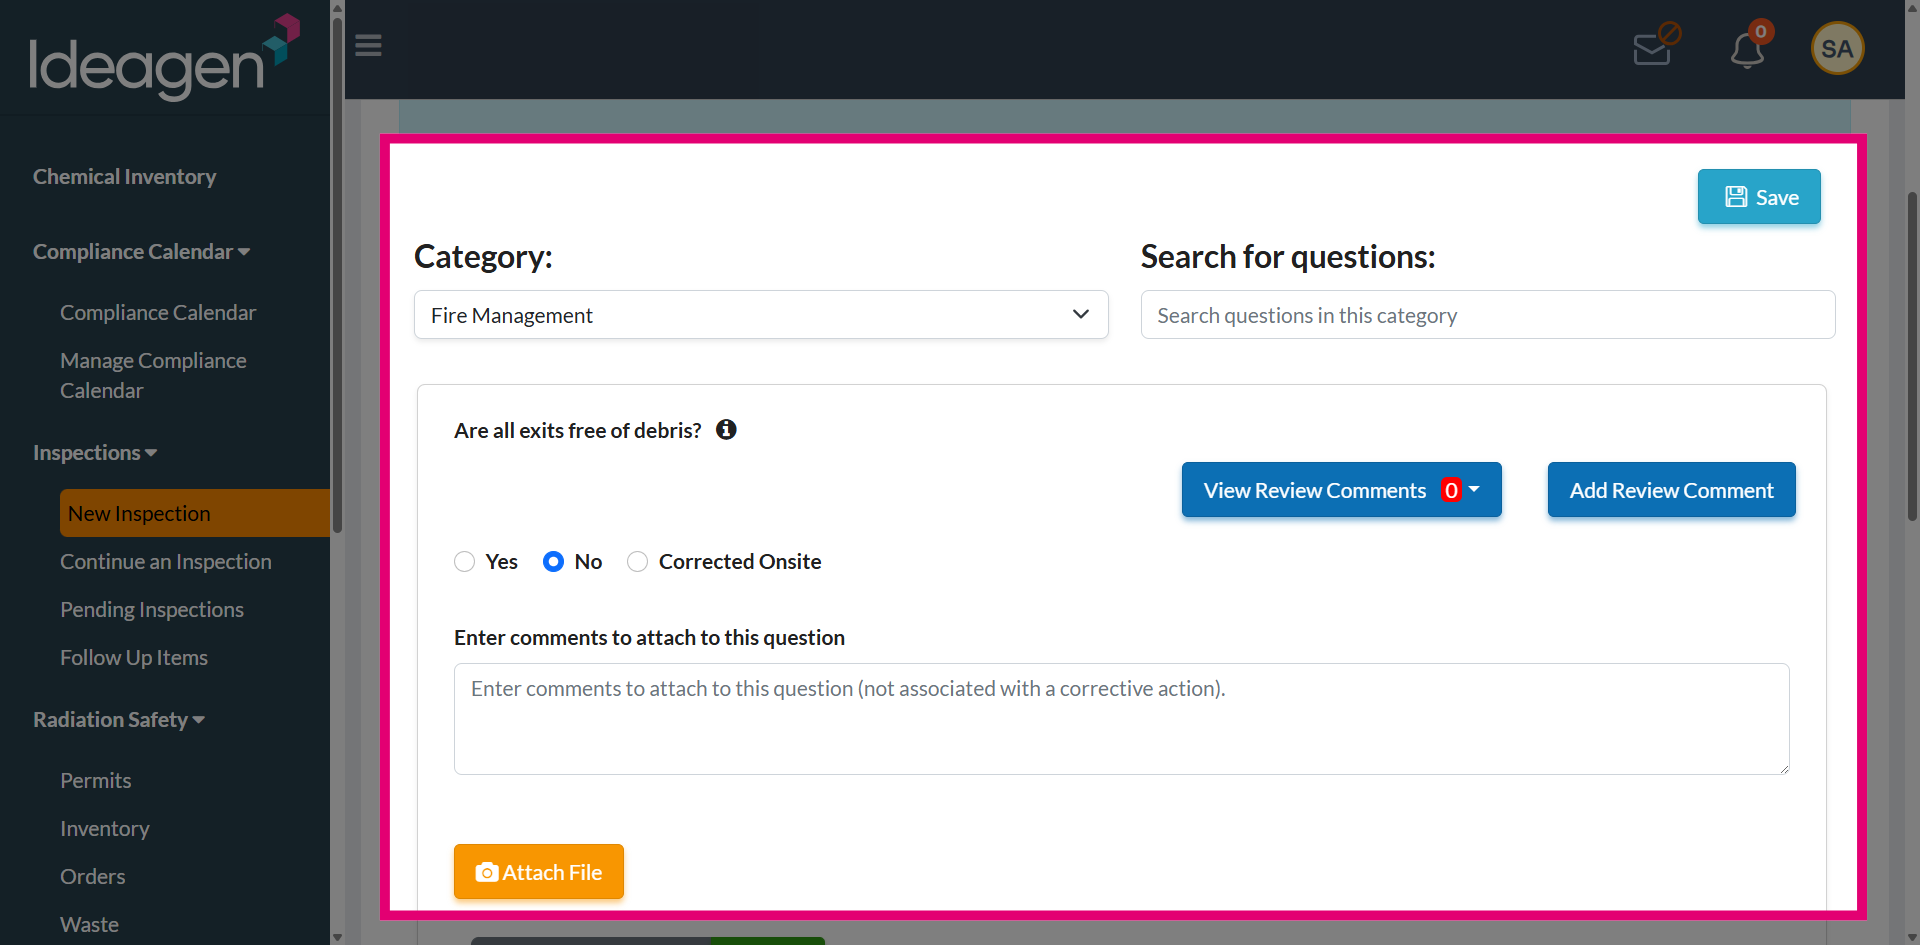This screenshot has width=1920, height=945.
Task: Click the hamburger menu icon
Action: coord(368,46)
